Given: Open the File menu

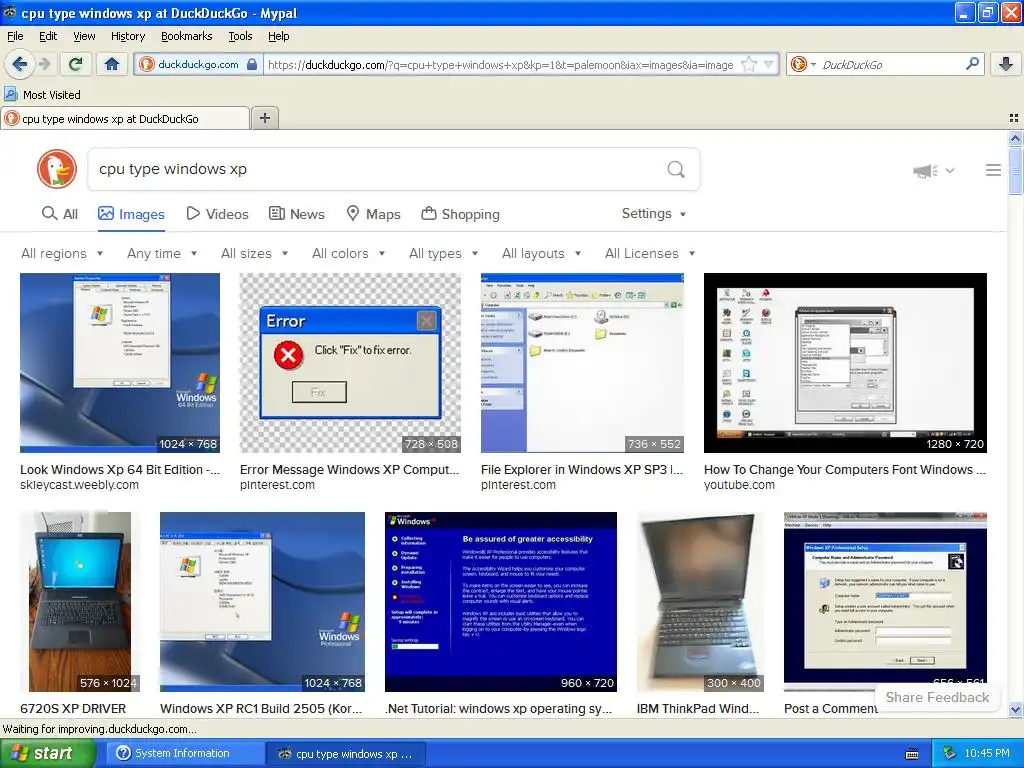Looking at the screenshot, I should 15,36.
